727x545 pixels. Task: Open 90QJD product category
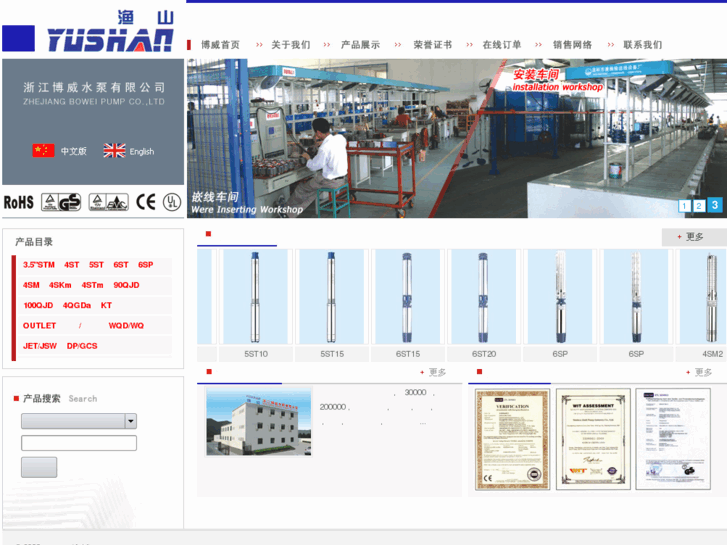[126, 285]
